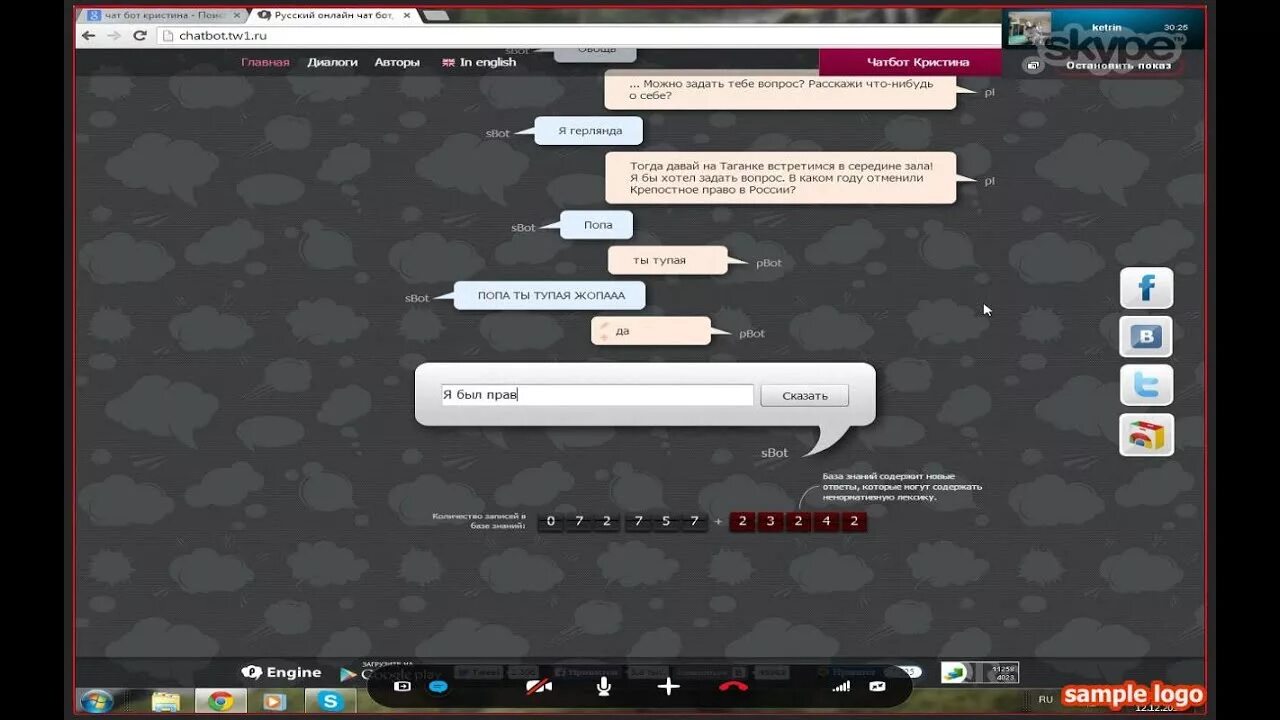
Task: Click the browser back arrow
Action: tap(88, 35)
